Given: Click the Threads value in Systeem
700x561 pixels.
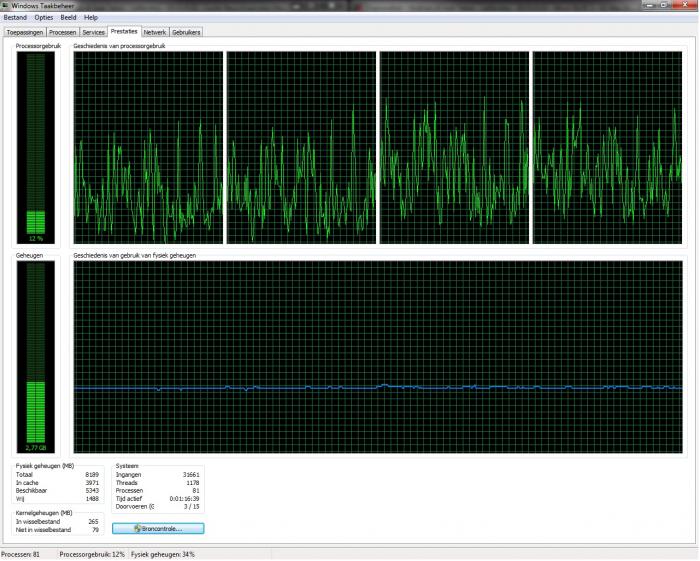Looking at the screenshot, I should tap(190, 482).
